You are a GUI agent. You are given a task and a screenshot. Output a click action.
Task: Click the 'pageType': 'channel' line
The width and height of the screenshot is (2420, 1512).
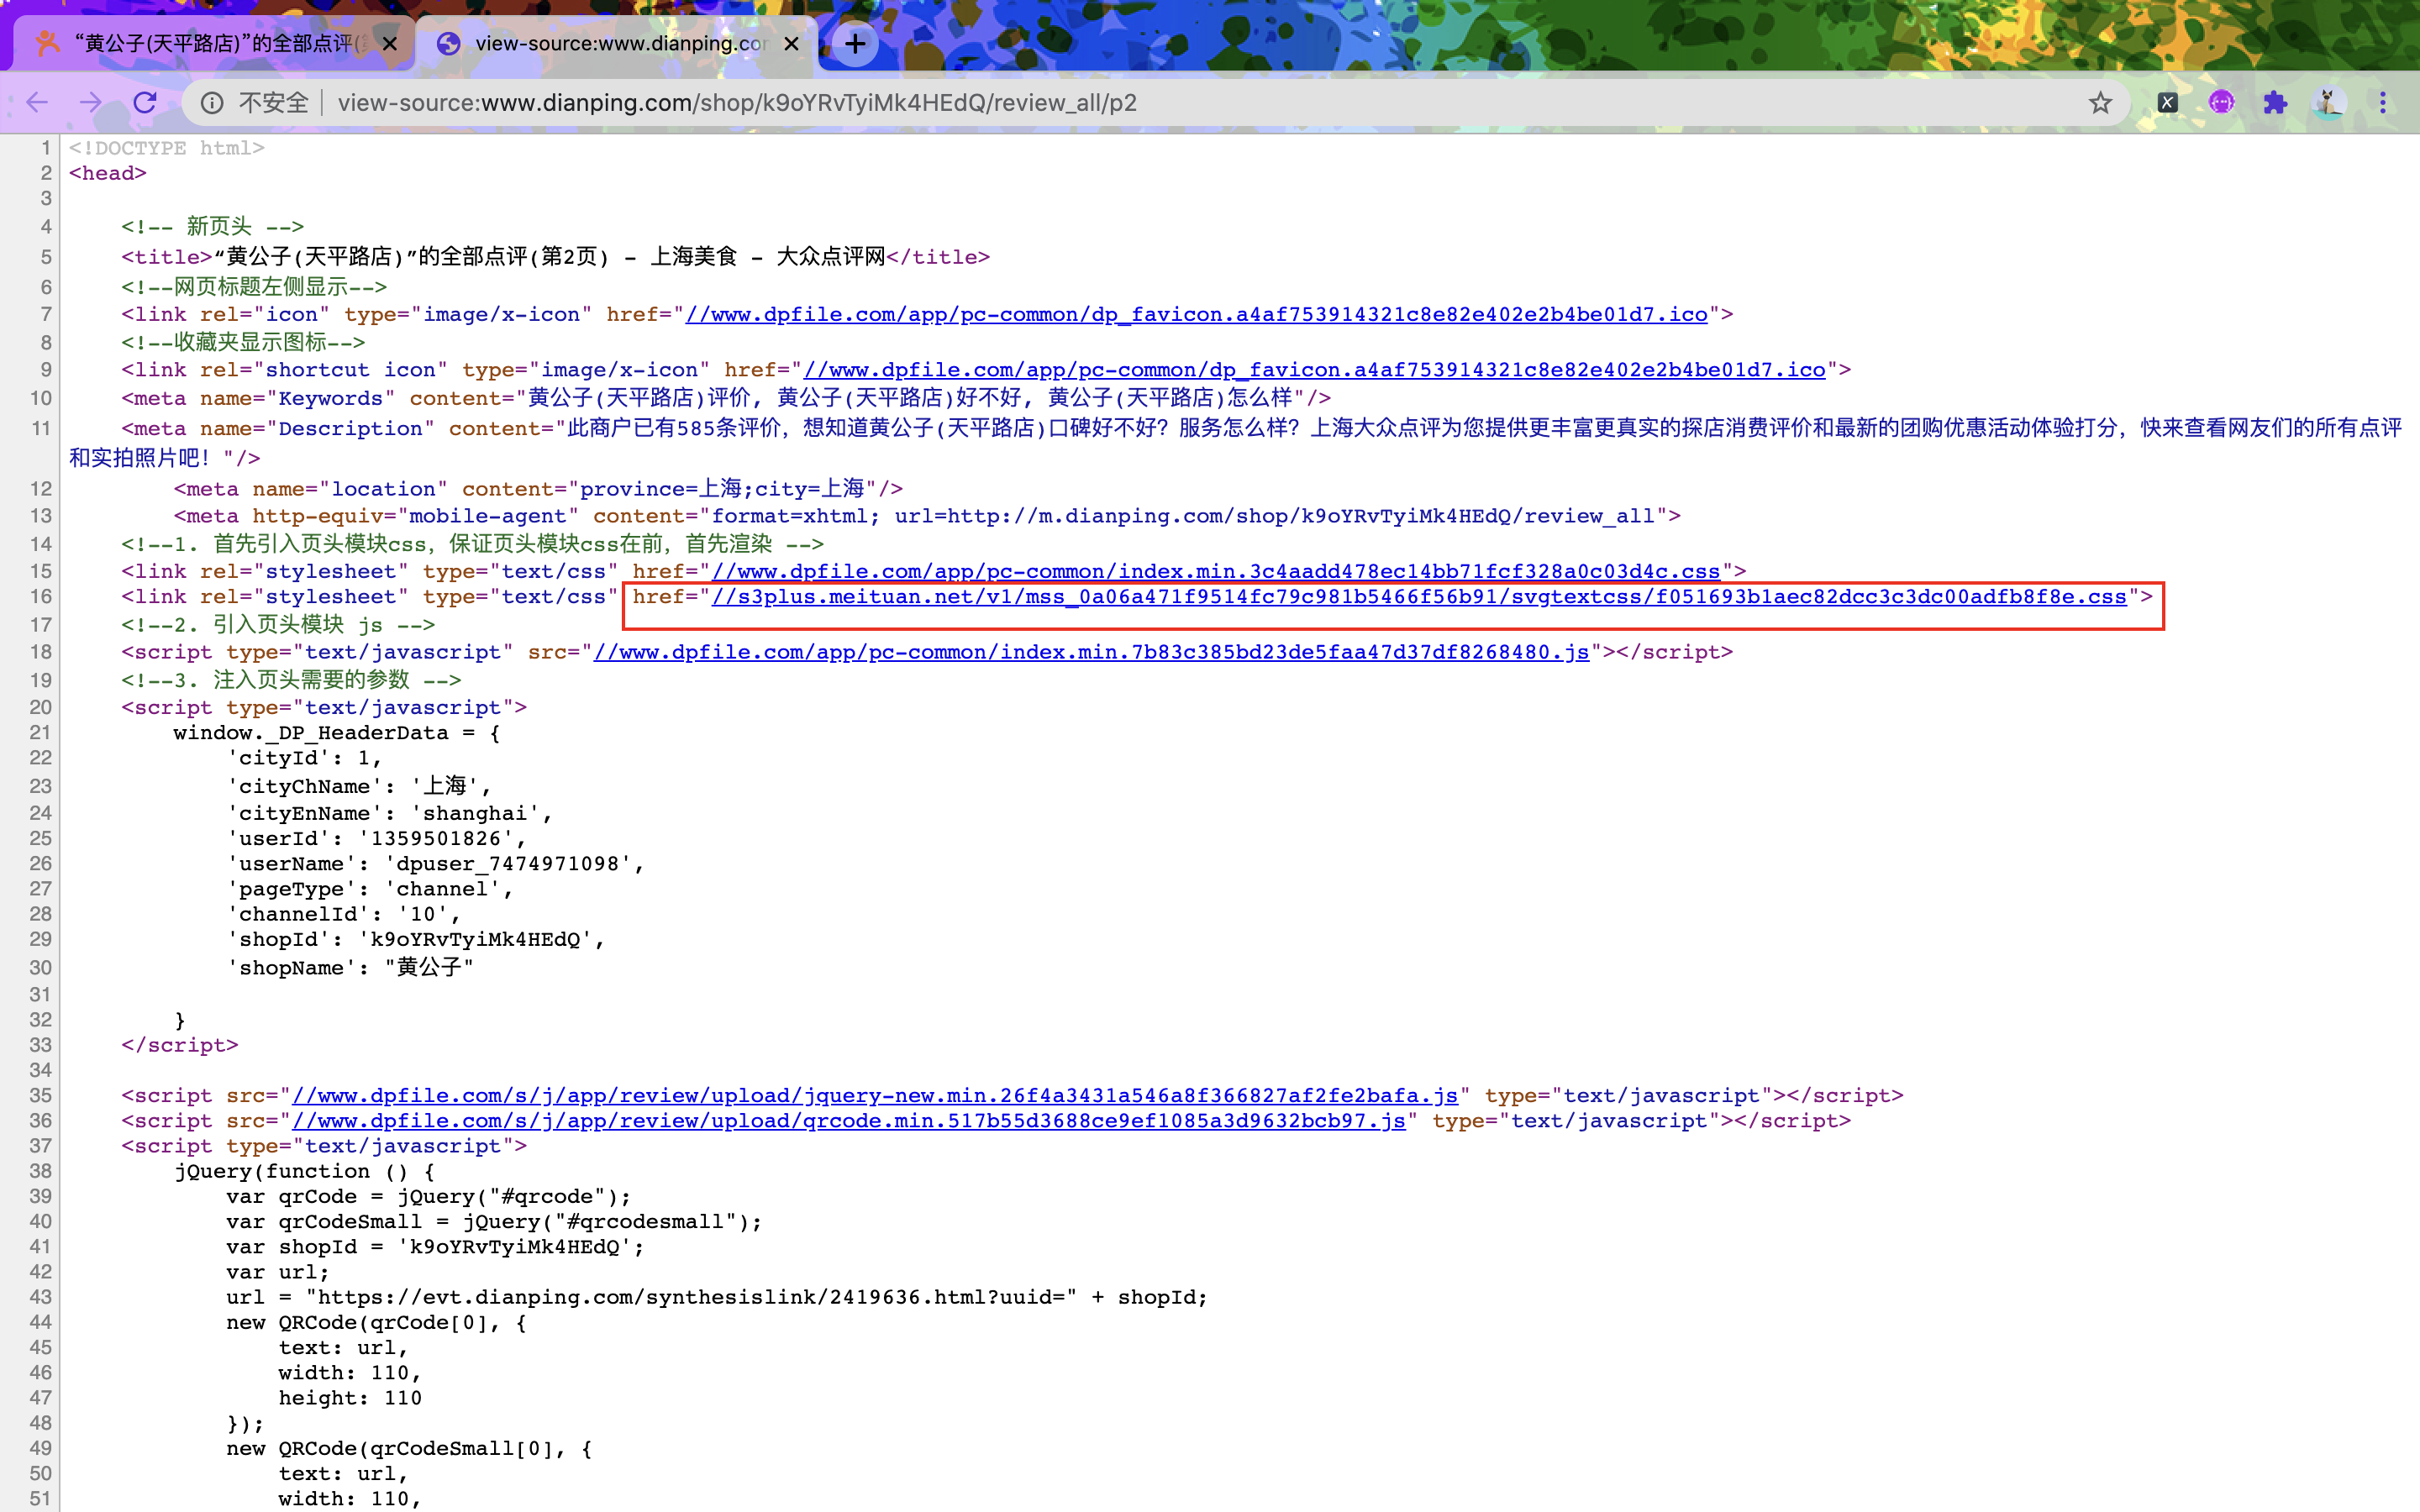point(370,889)
